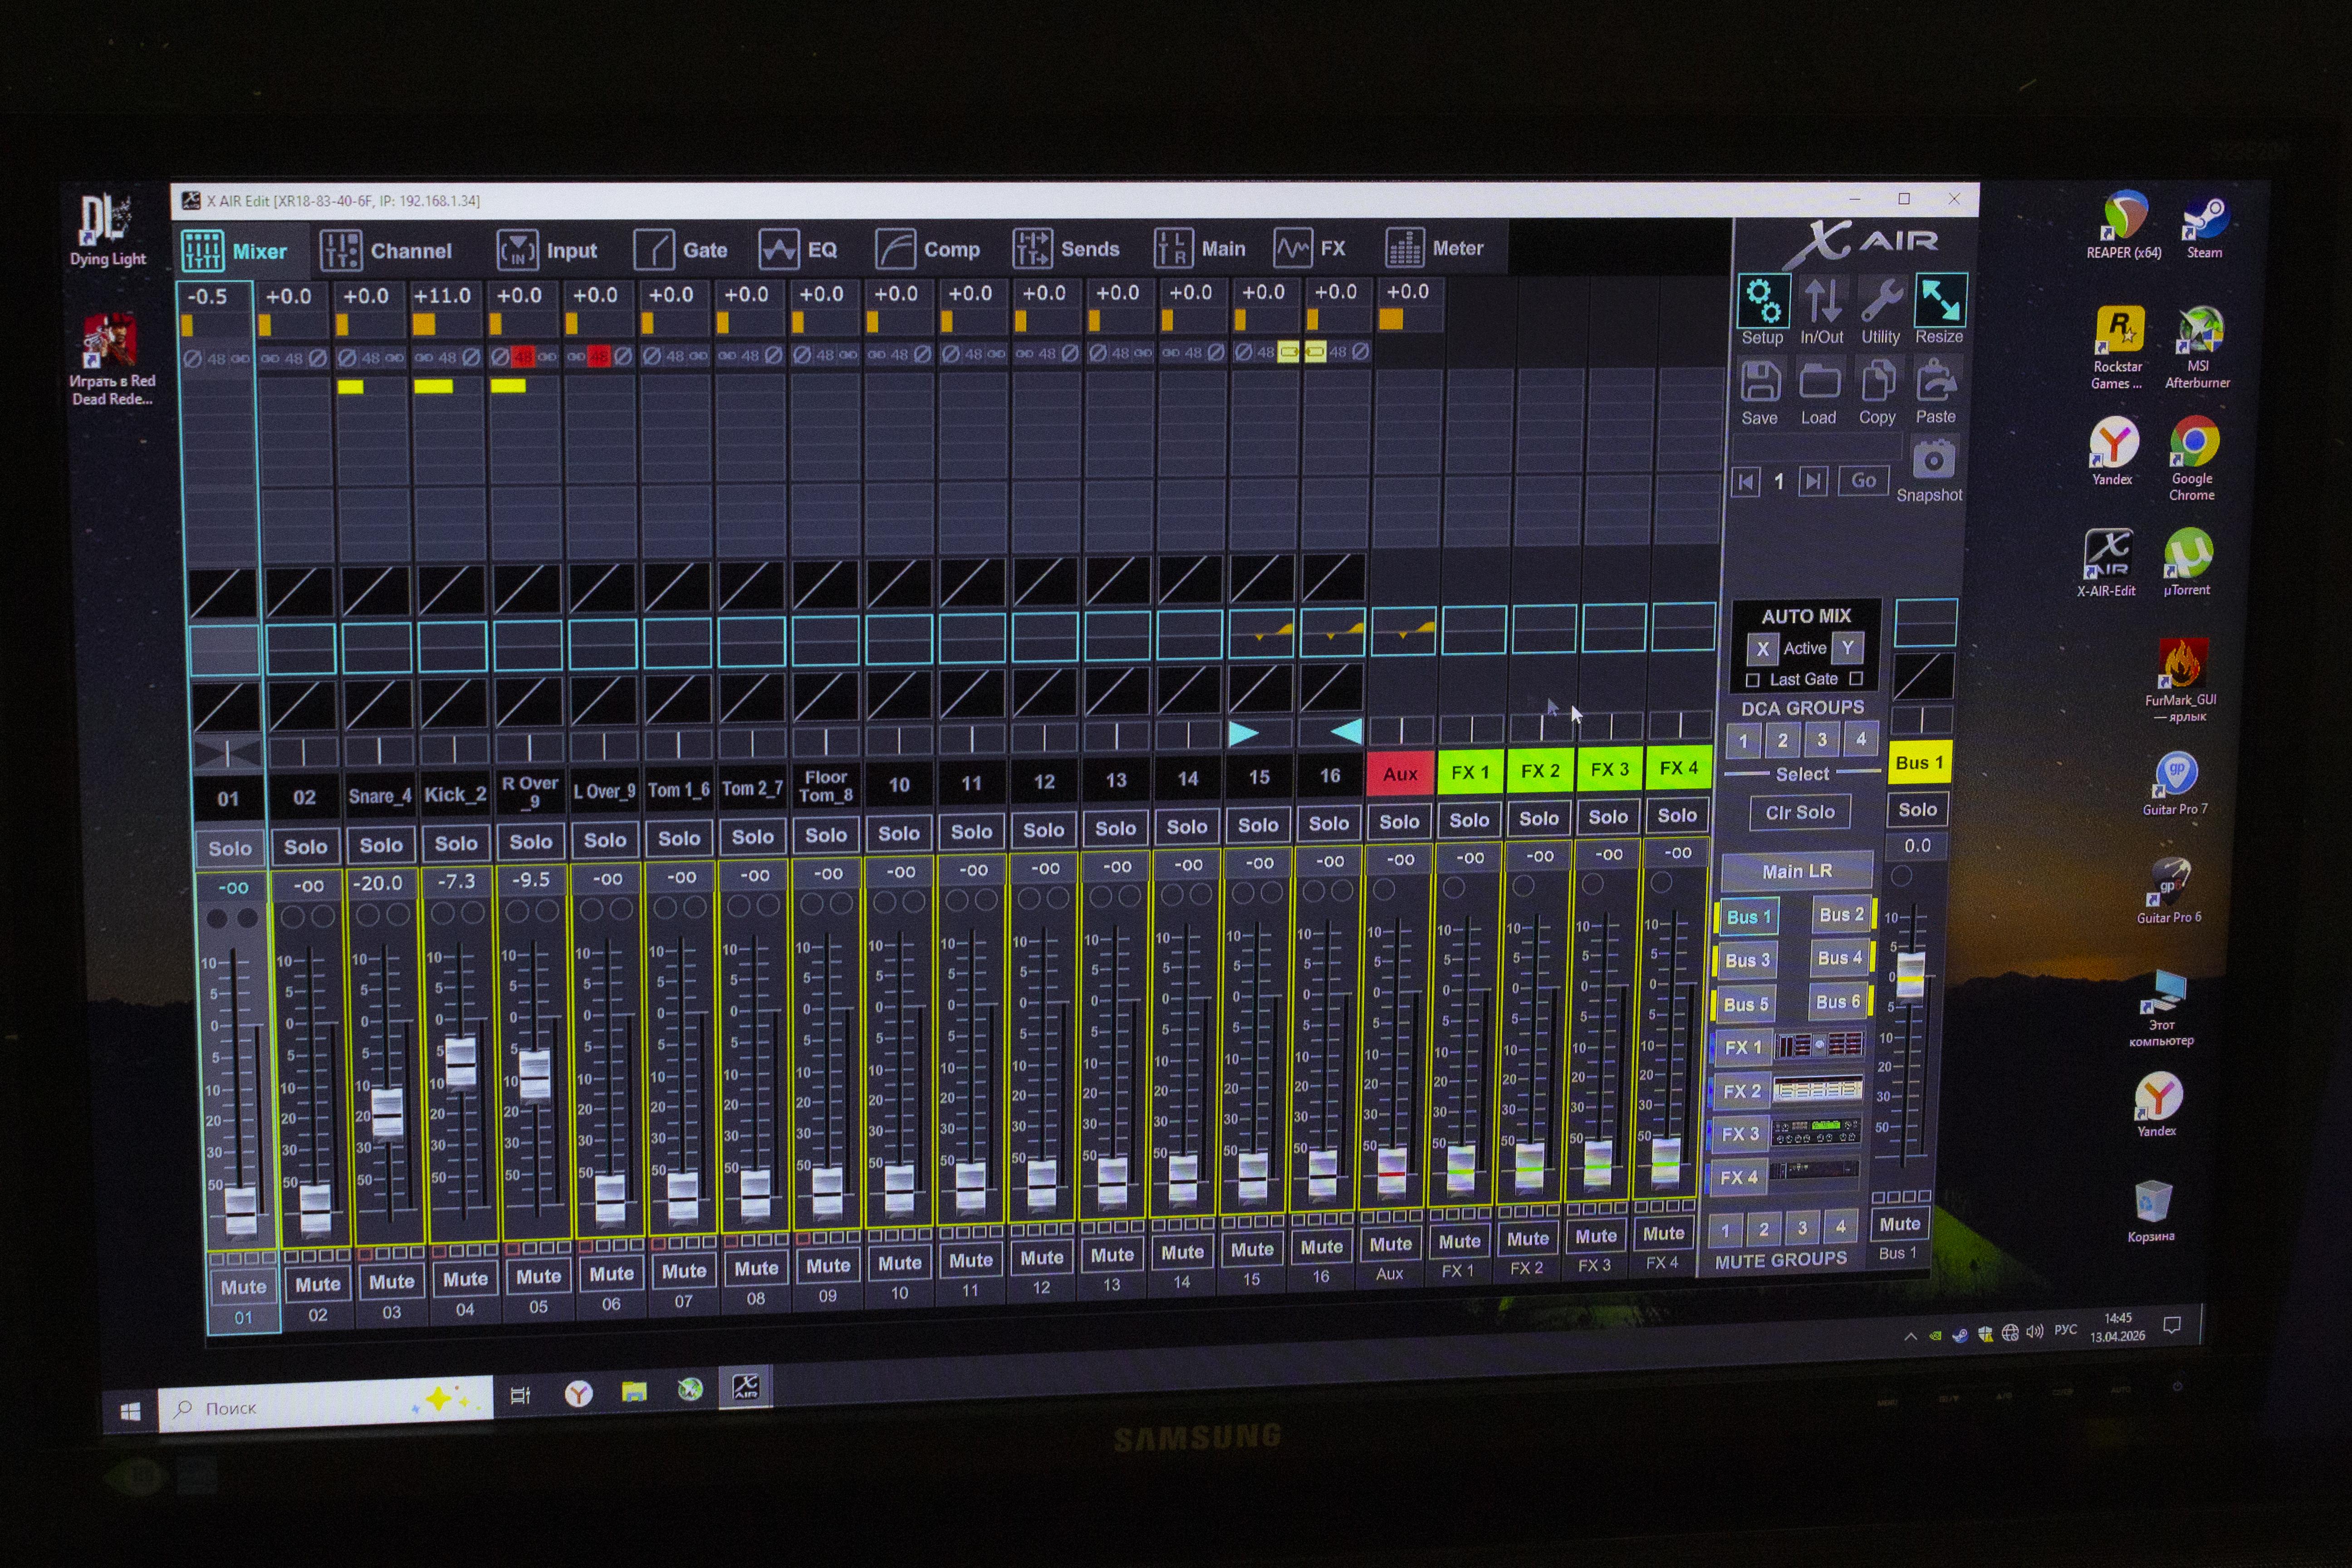Open MSI Afterburner desktop icon
Image resolution: width=2352 pixels, height=1568 pixels.
[x=2198, y=347]
